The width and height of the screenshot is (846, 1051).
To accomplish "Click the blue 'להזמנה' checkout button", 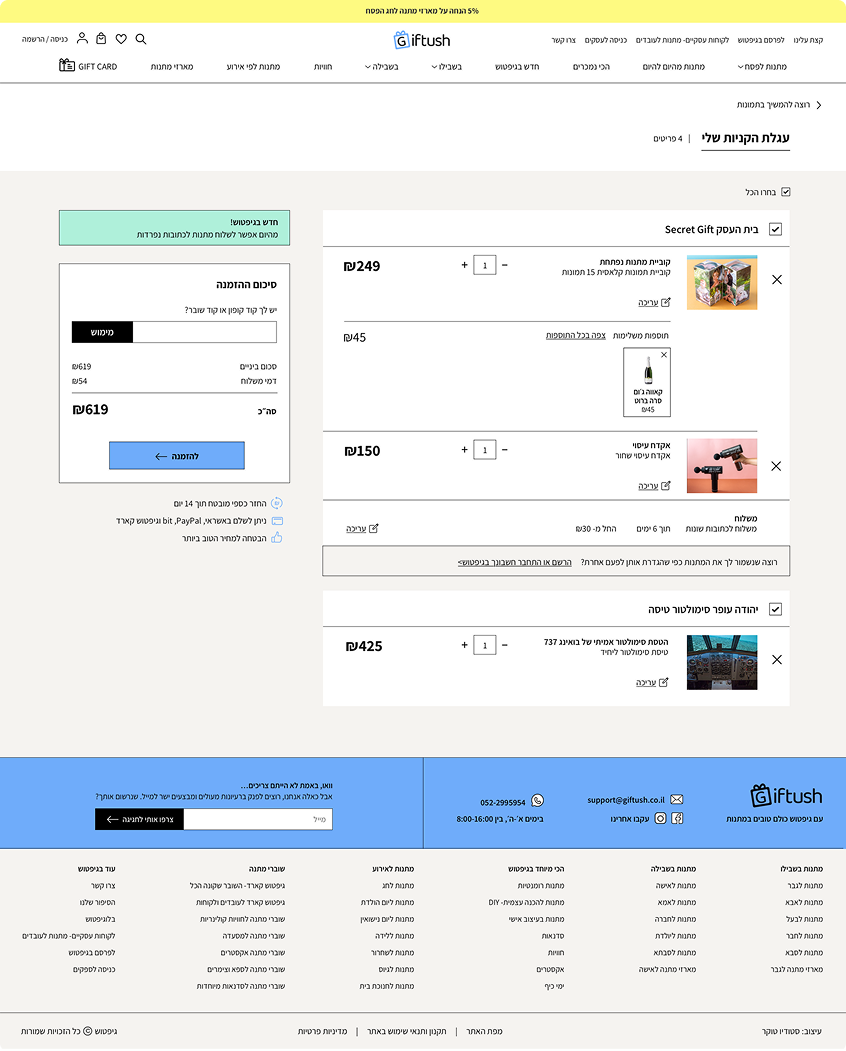I will (x=177, y=456).
